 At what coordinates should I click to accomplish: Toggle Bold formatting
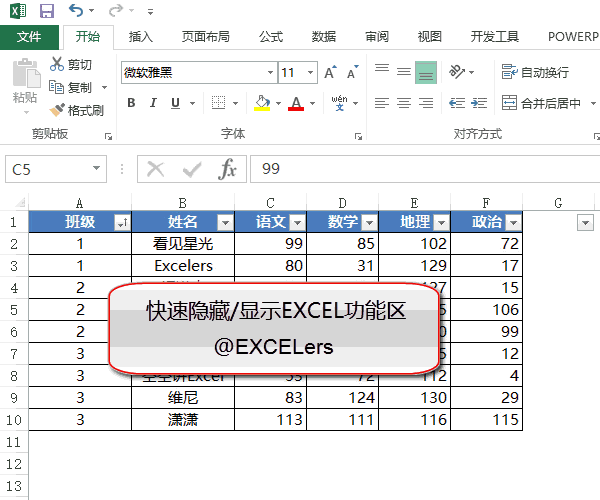click(x=131, y=103)
